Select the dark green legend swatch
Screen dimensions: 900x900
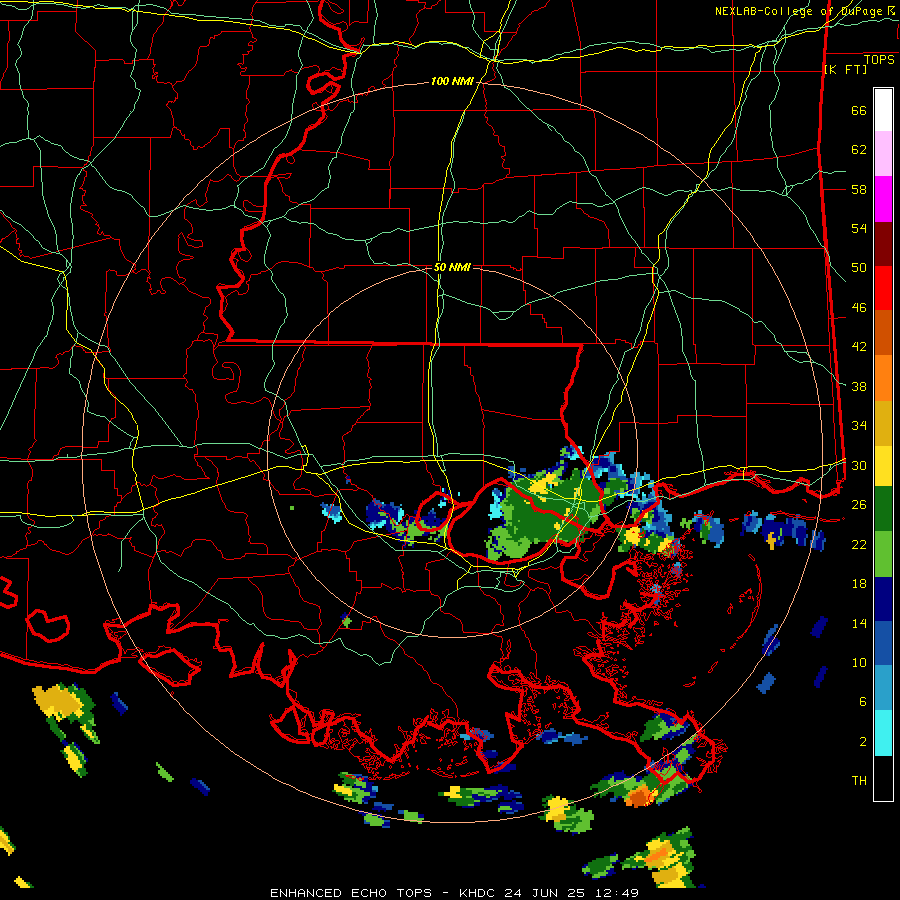[883, 509]
